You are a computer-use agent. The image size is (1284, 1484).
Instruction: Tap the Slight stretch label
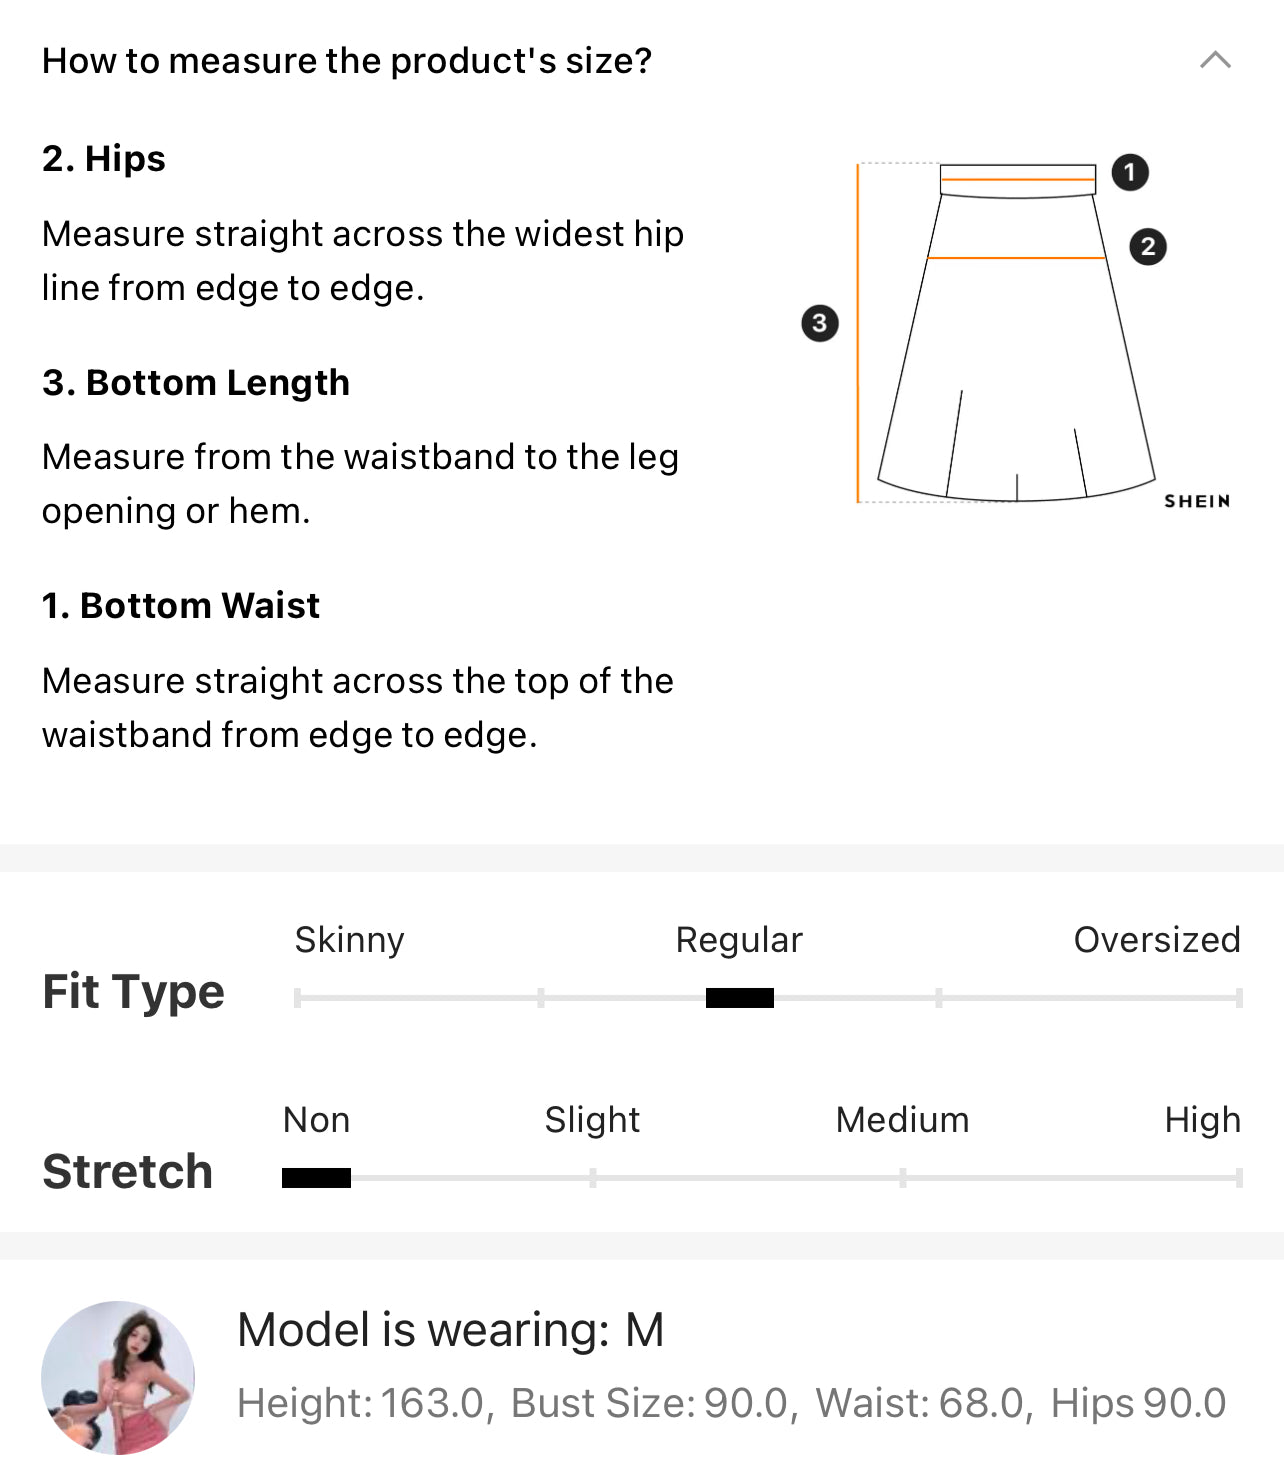tap(592, 1120)
